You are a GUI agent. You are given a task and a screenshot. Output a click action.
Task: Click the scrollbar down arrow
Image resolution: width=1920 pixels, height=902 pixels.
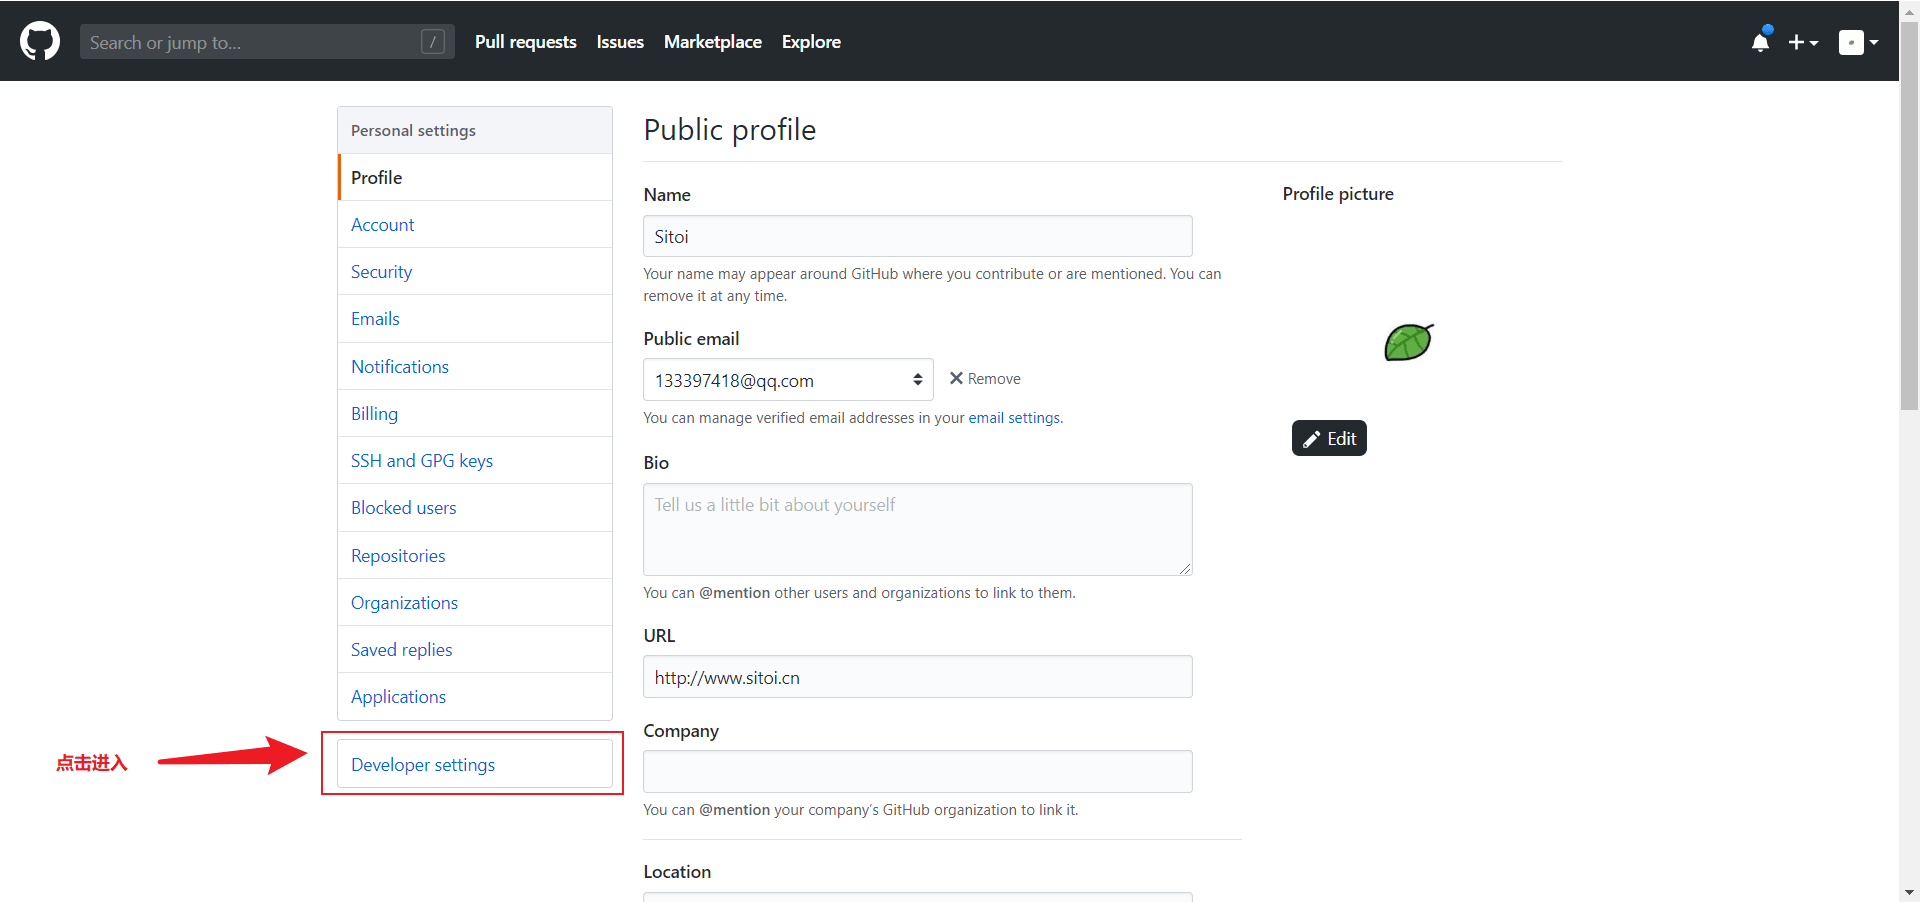(1909, 892)
